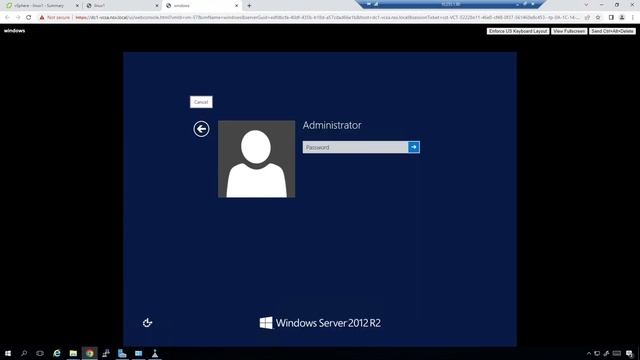The image size is (640, 360).
Task: Launch Internet Explorer from the taskbar
Action: coord(57,353)
